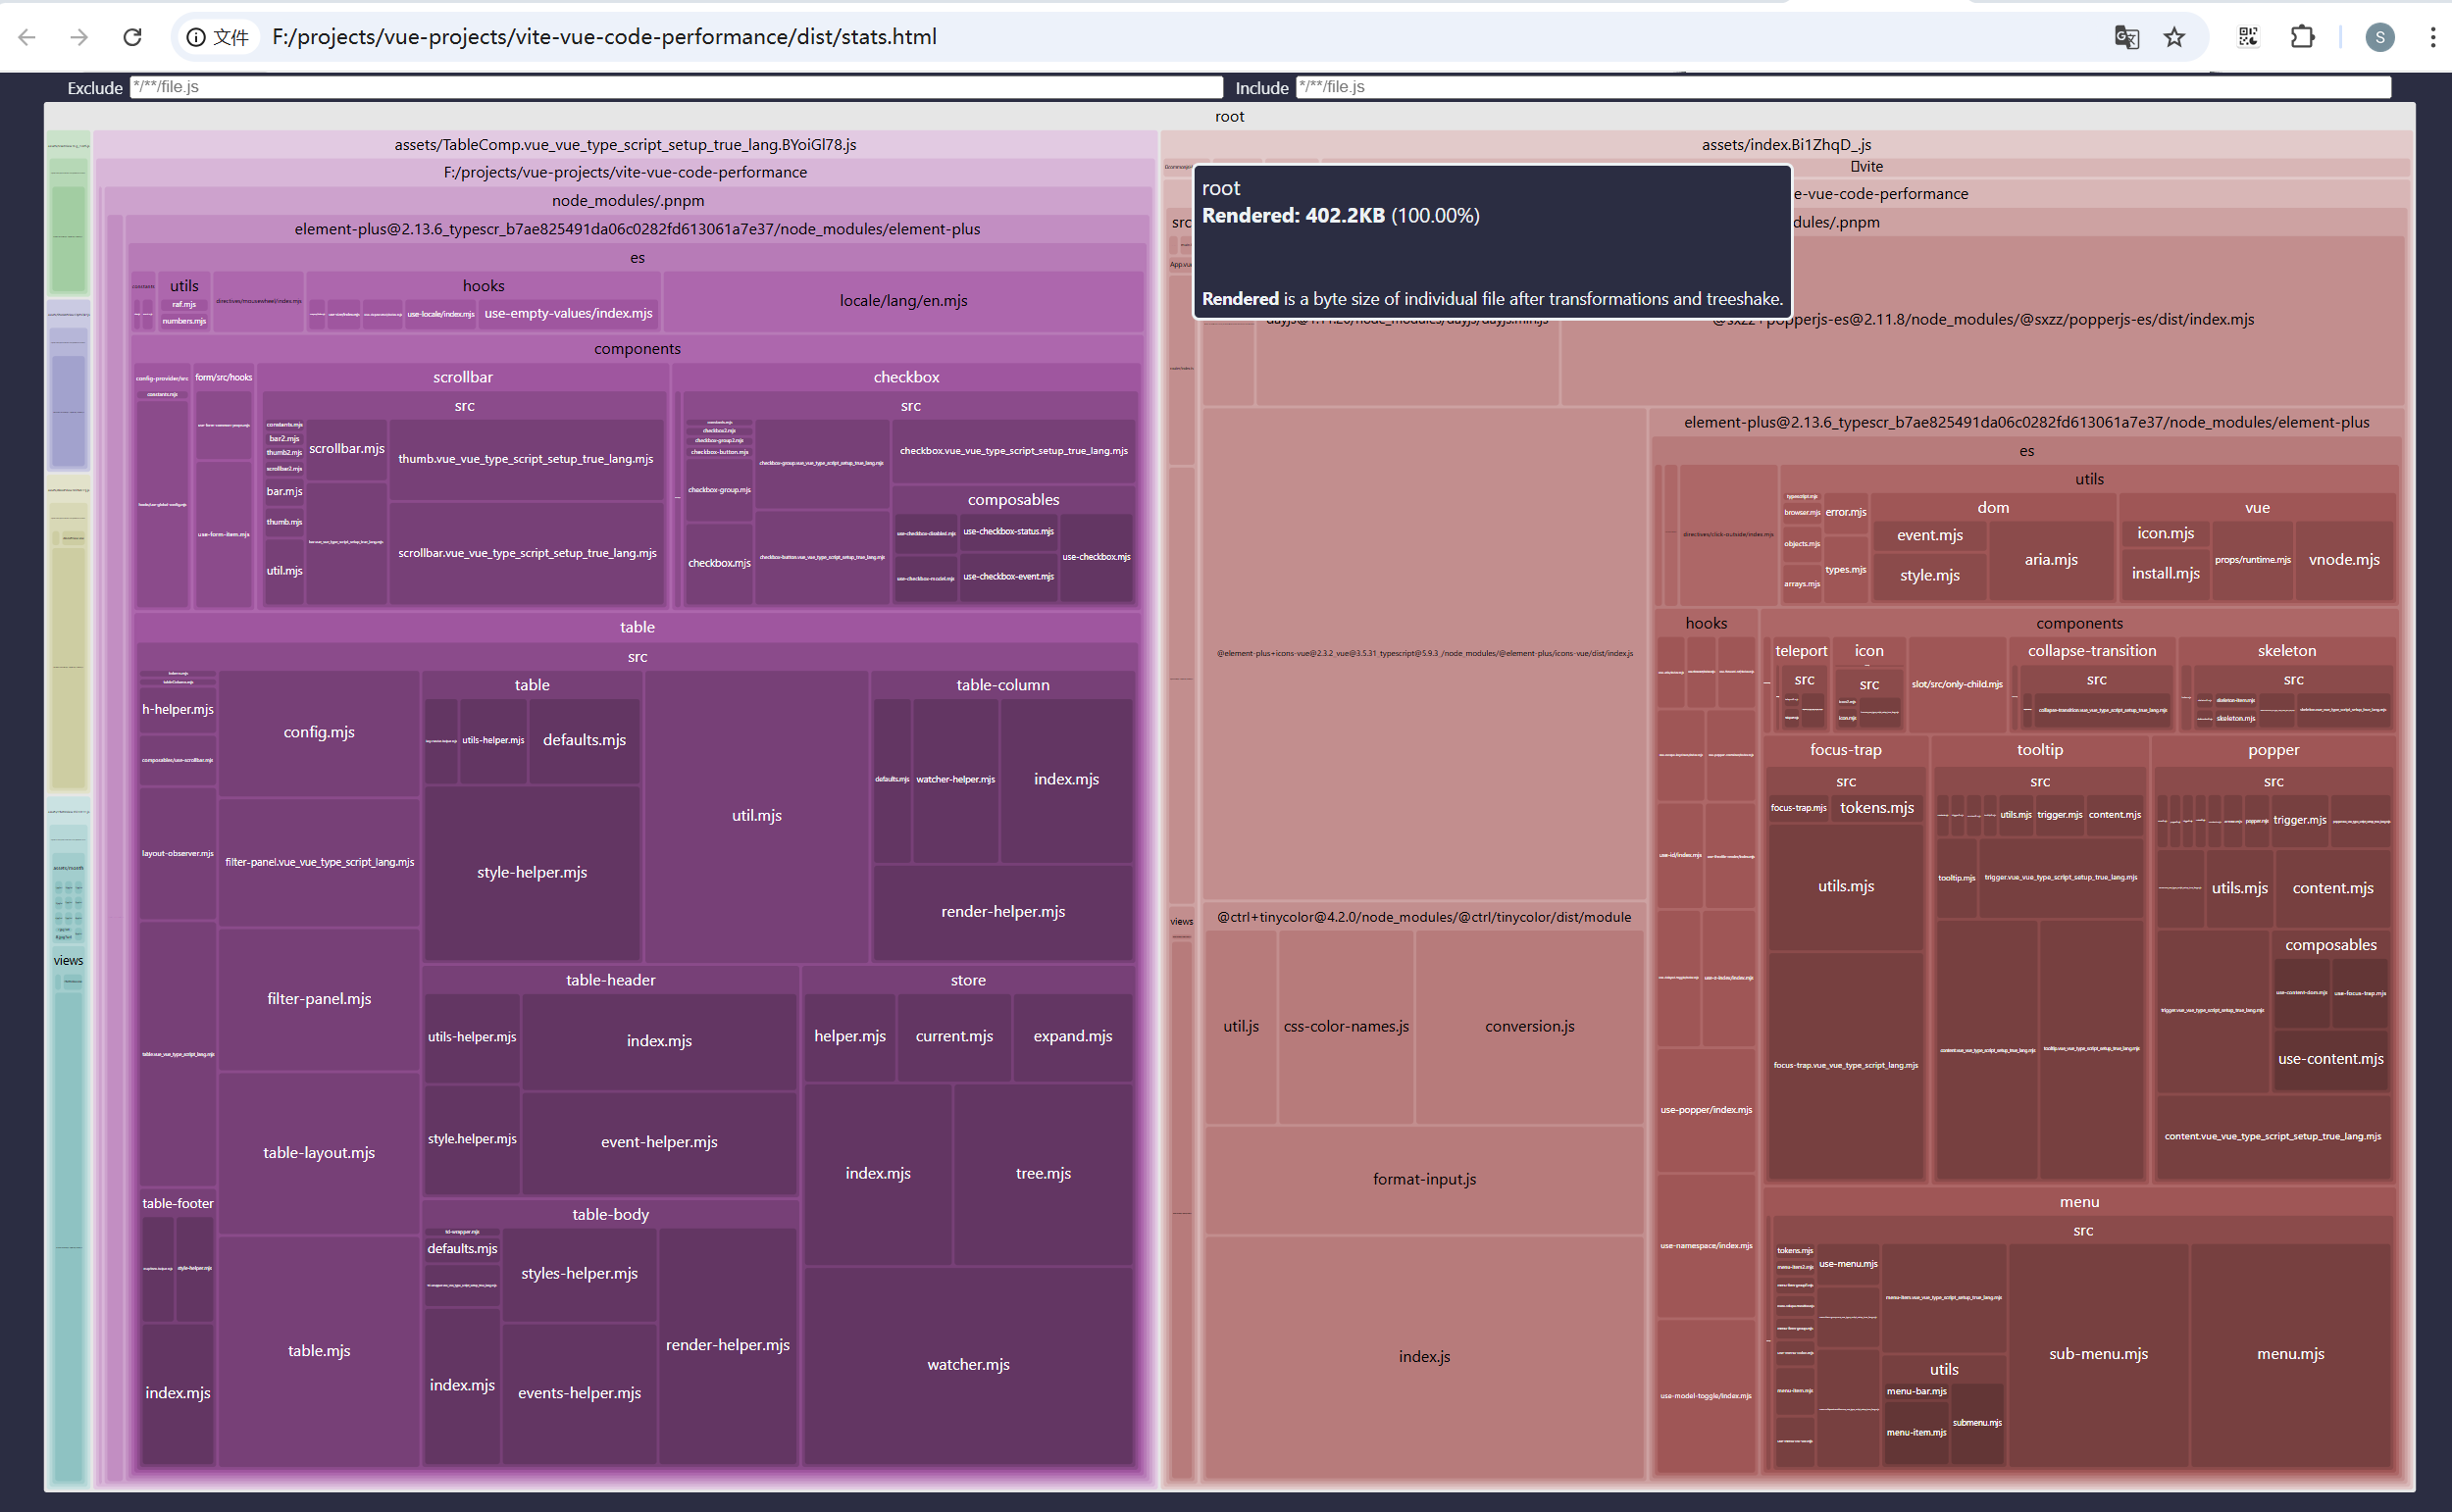Click the browser back arrow
Viewport: 2452px width, 1512px height.
(x=27, y=37)
